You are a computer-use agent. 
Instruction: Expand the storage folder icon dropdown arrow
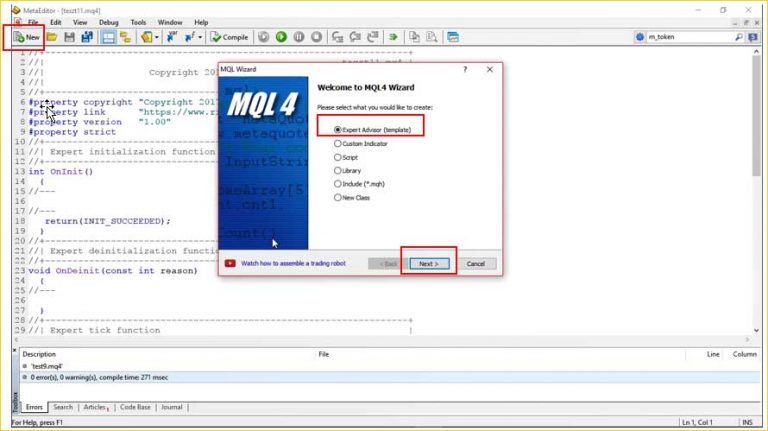click(x=157, y=37)
